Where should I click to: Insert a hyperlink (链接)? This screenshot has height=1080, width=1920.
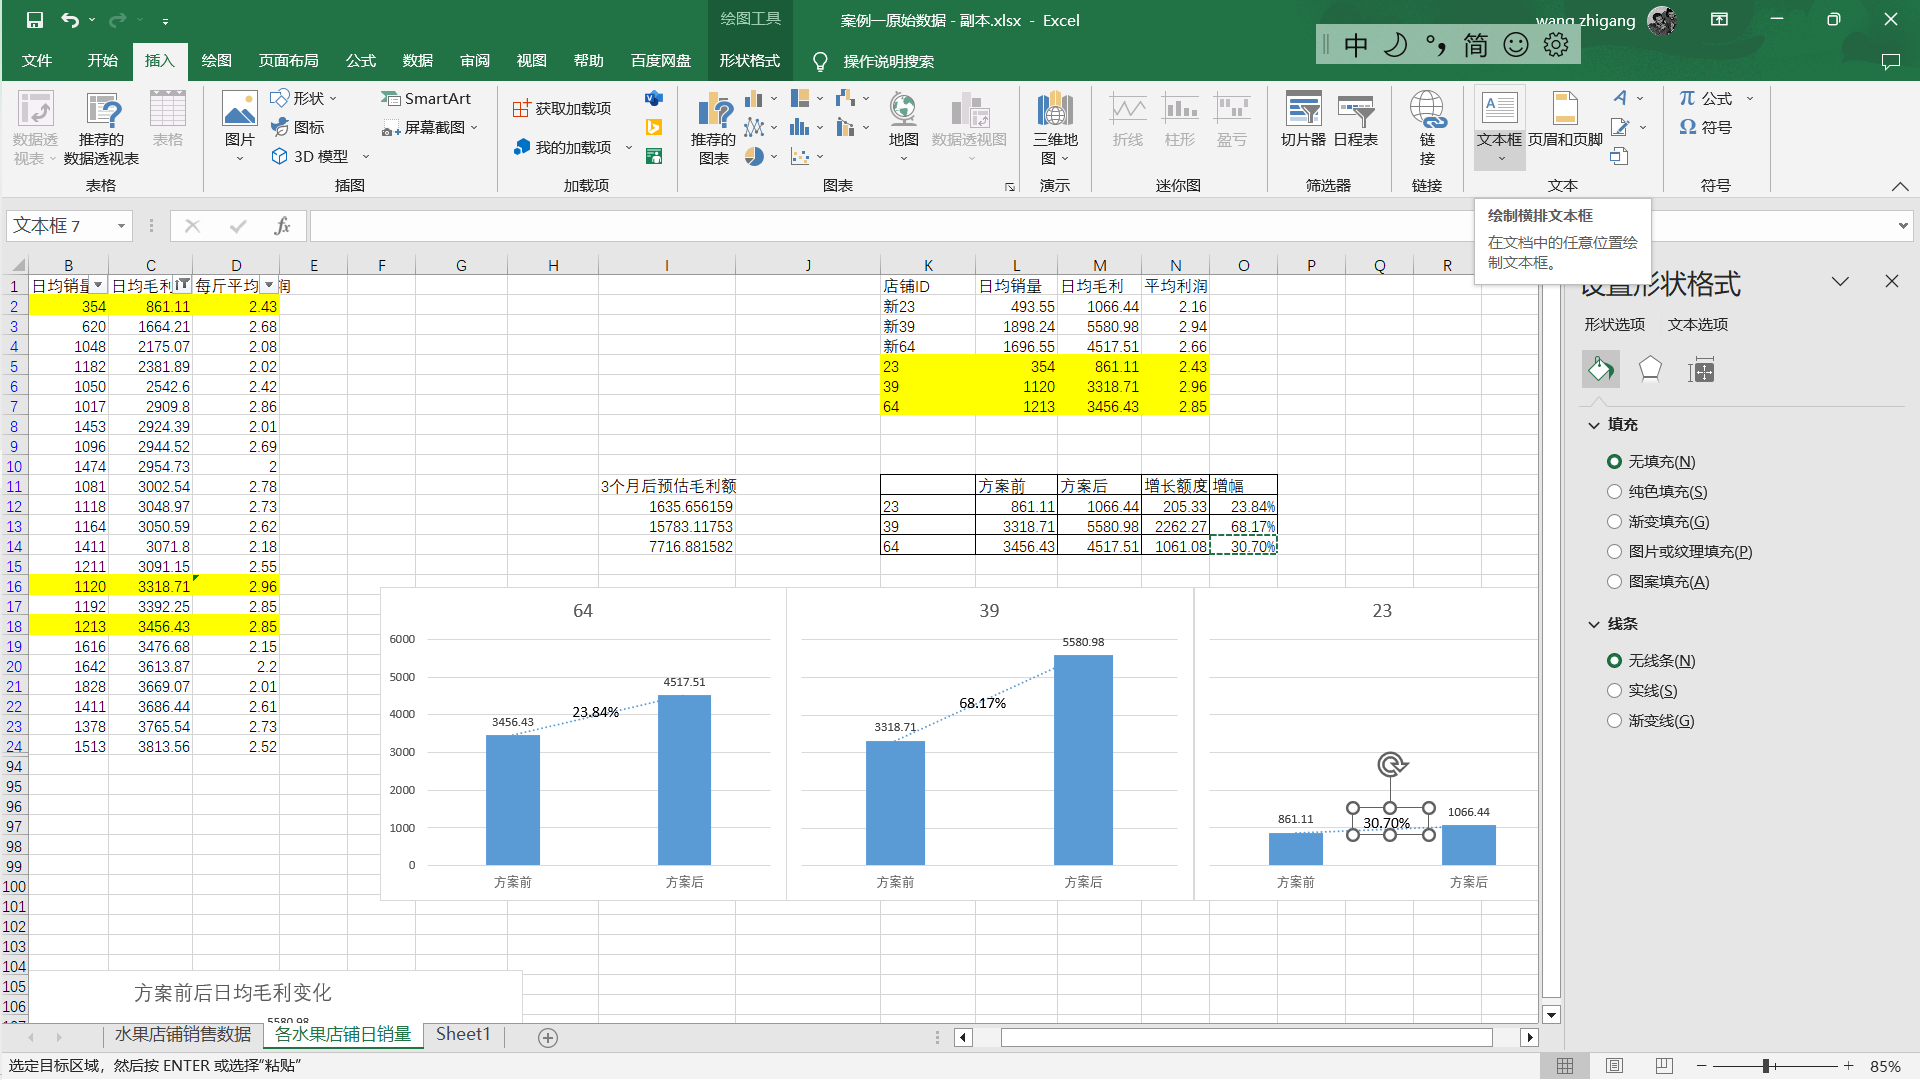point(1427,128)
